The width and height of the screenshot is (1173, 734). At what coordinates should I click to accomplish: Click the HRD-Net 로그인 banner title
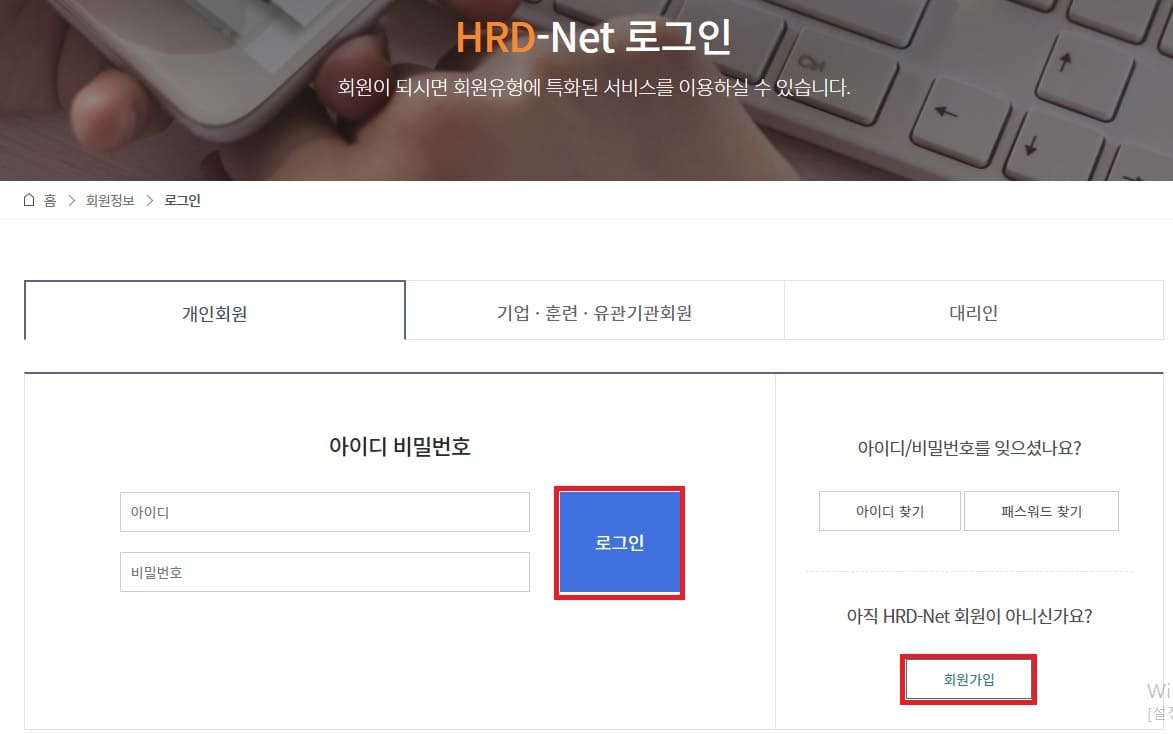coord(593,37)
